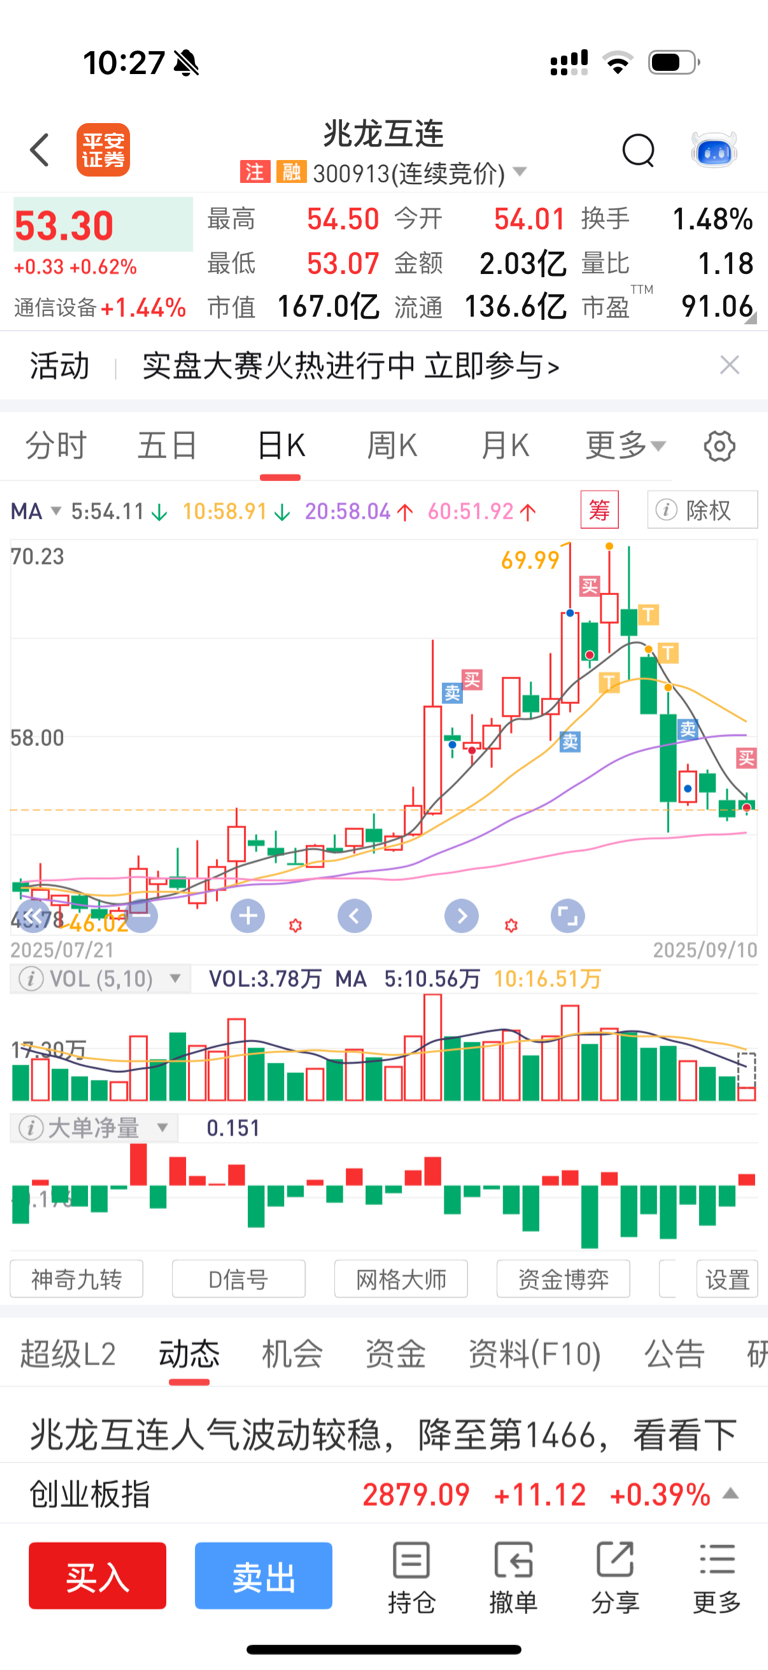Screen dimensions: 768x1670
Task: Open 兆龙互连人气波动较稳 news item
Action: pyautogui.click(x=384, y=1435)
